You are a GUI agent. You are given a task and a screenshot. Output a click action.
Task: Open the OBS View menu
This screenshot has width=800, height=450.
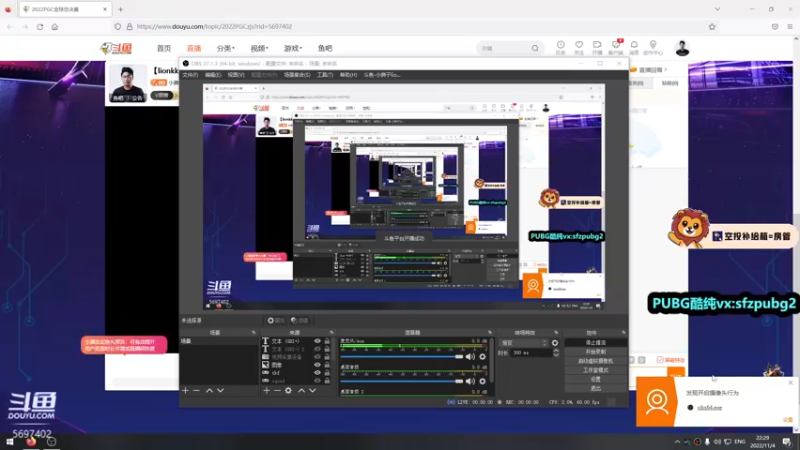click(236, 75)
